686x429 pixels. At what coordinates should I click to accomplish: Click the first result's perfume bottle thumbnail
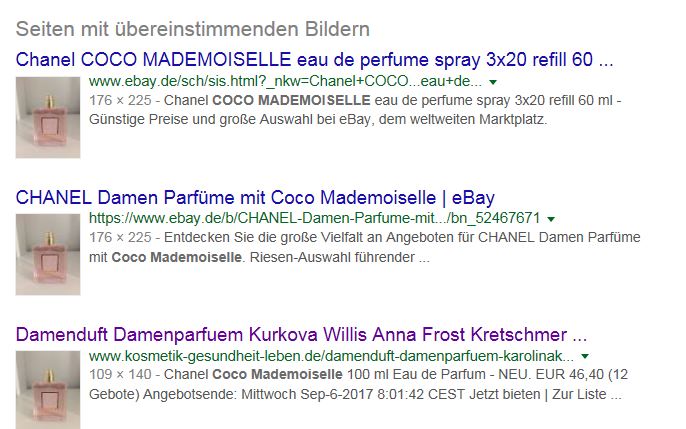tap(48, 117)
